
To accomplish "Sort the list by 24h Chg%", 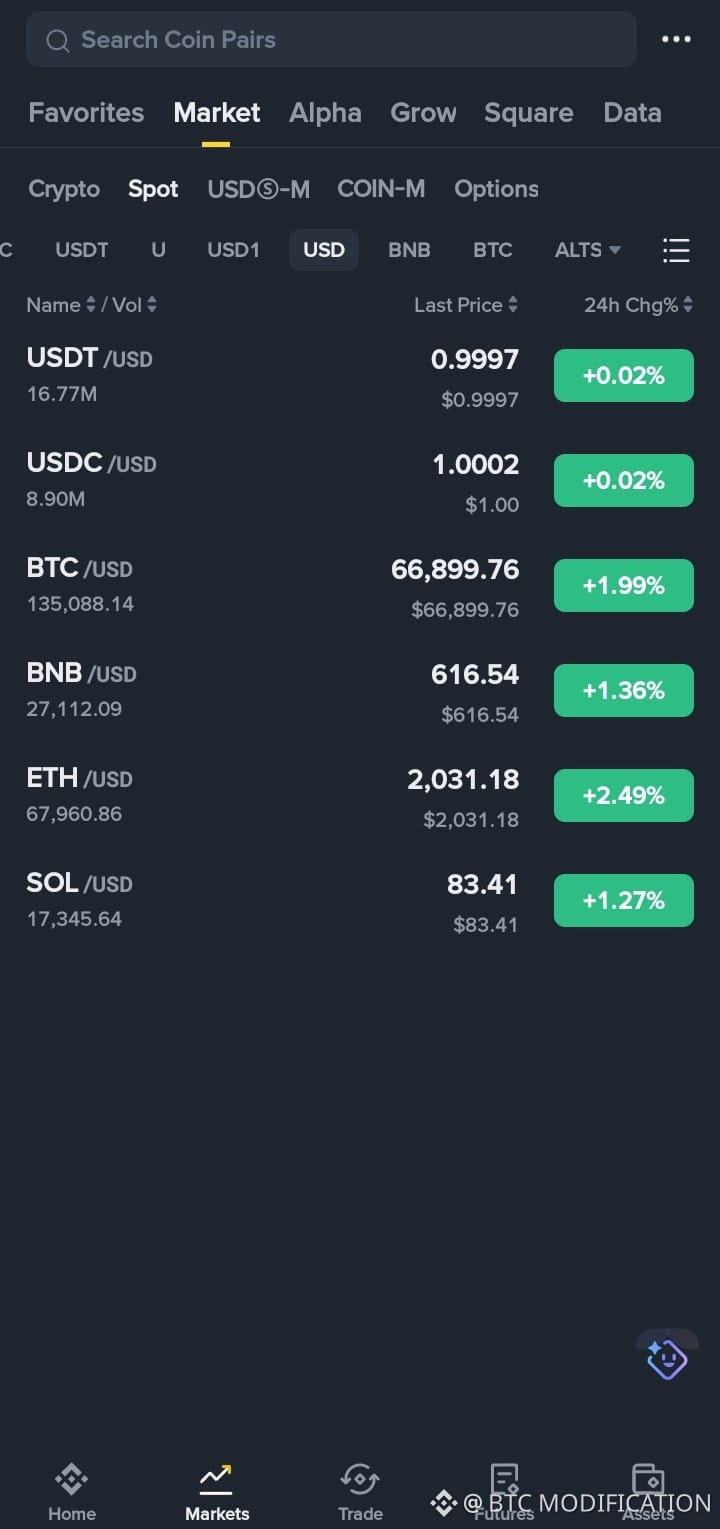I will [x=638, y=305].
